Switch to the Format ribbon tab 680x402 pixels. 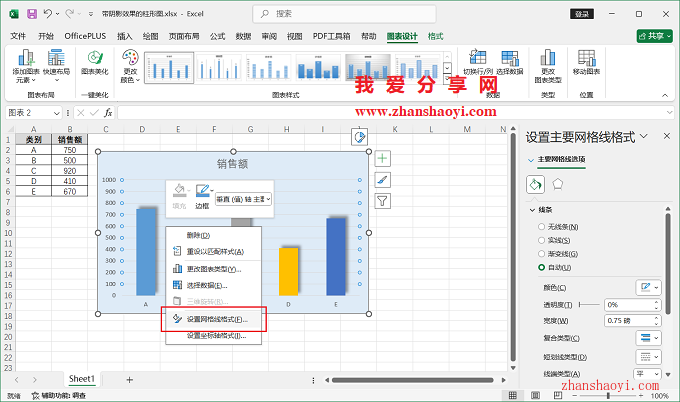(435, 36)
